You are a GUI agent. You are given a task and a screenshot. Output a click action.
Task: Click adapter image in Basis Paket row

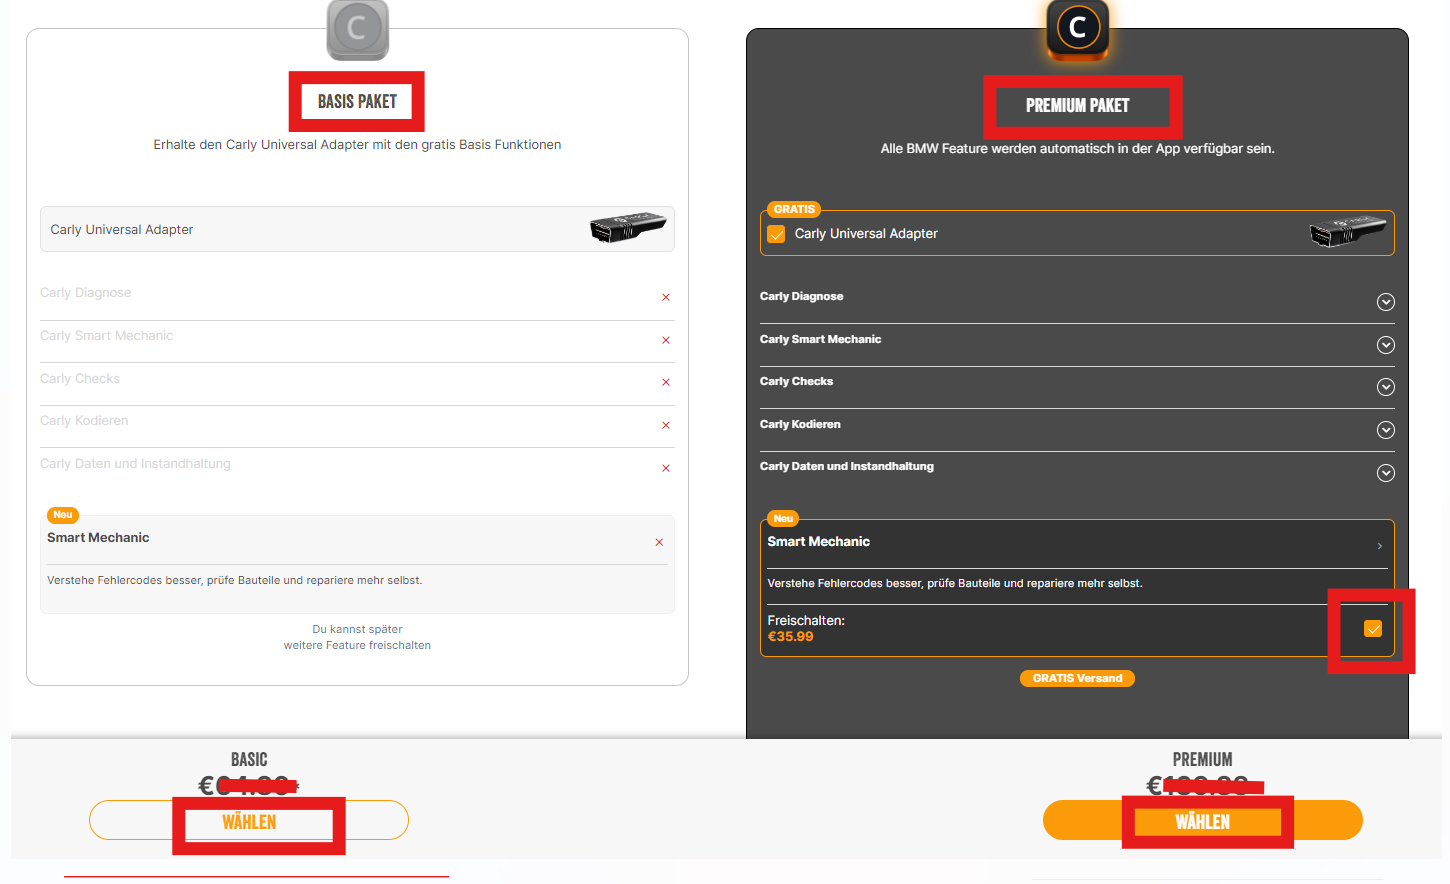pos(628,228)
